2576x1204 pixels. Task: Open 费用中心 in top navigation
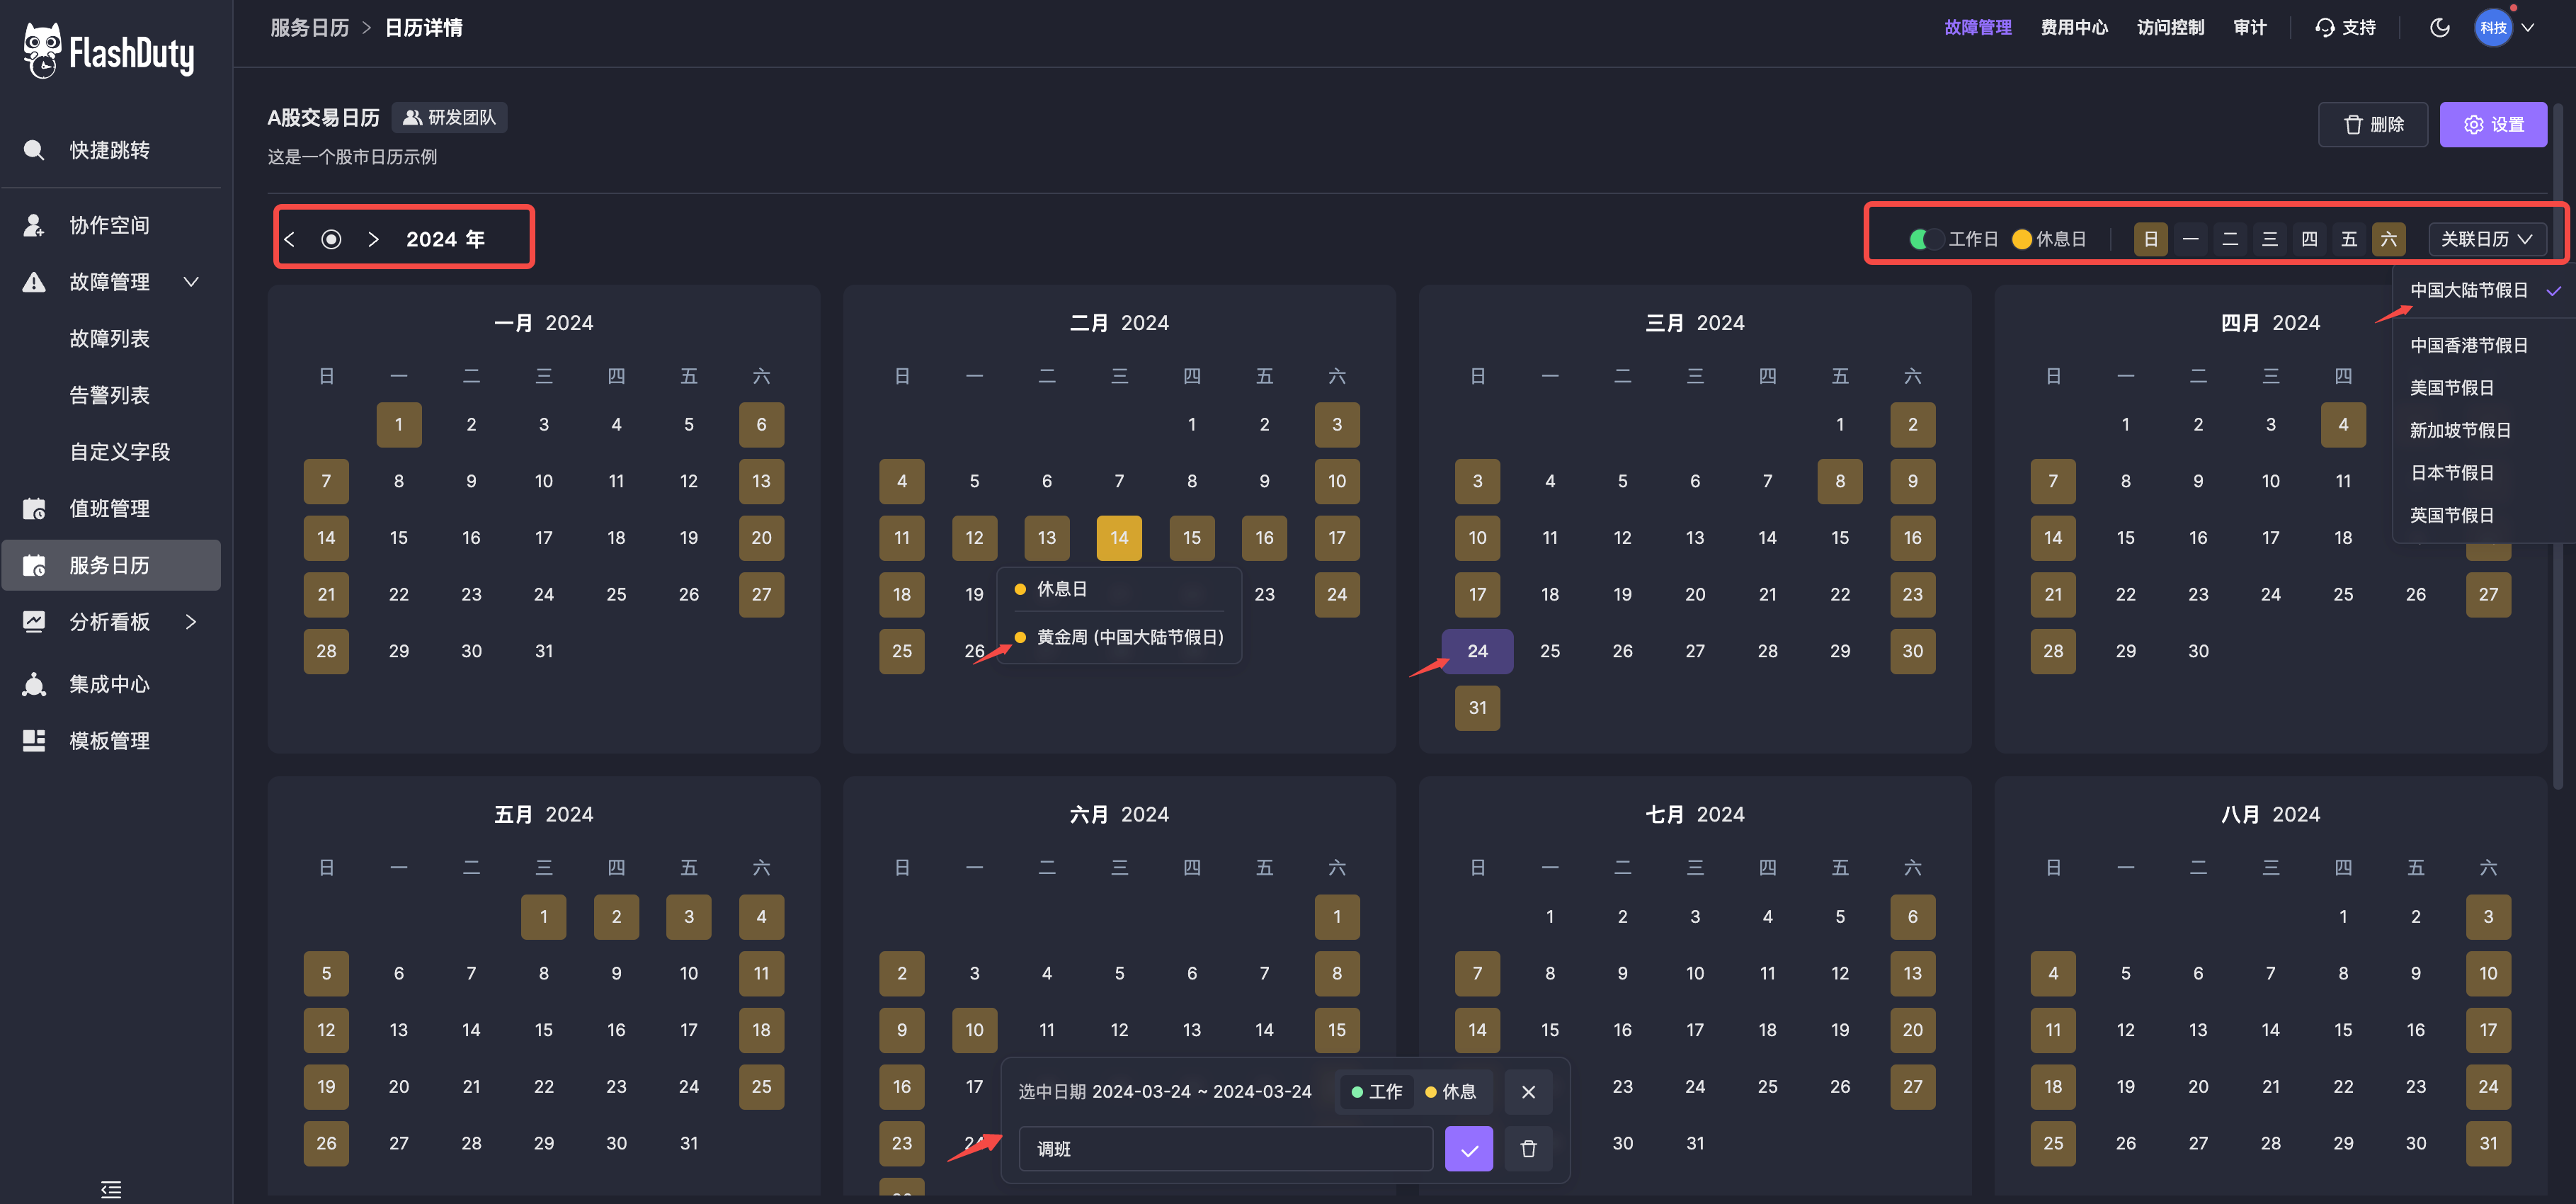point(2074,28)
